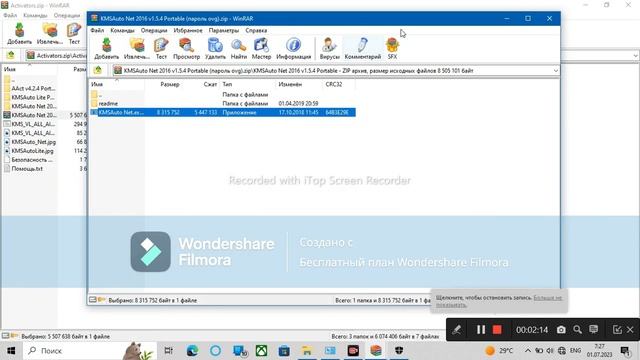Open the Справка menu

coord(256,31)
